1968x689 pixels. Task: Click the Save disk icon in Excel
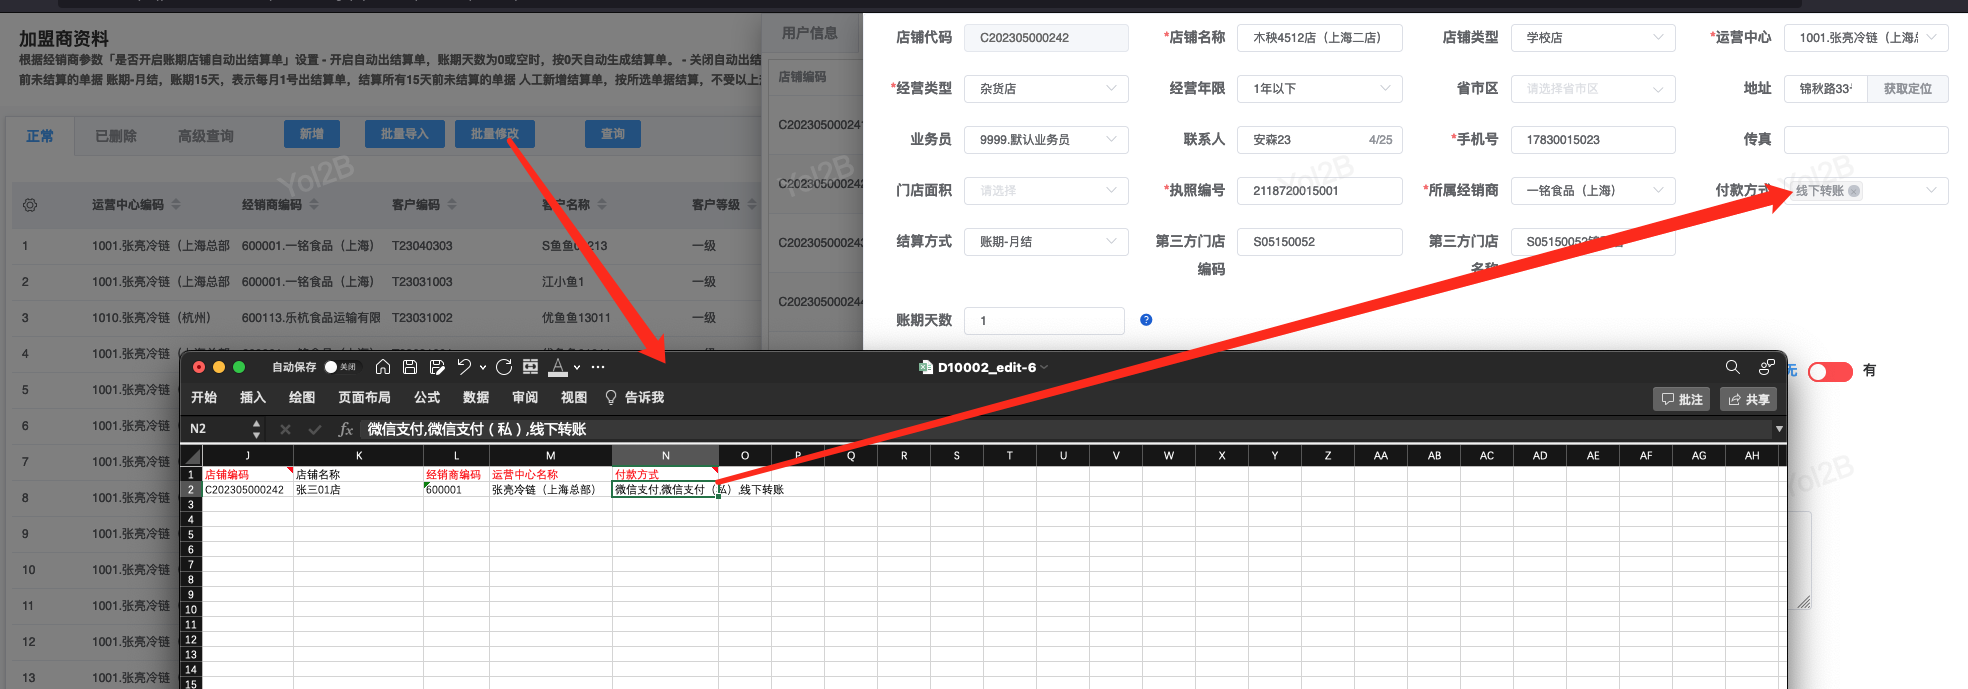[x=410, y=367]
